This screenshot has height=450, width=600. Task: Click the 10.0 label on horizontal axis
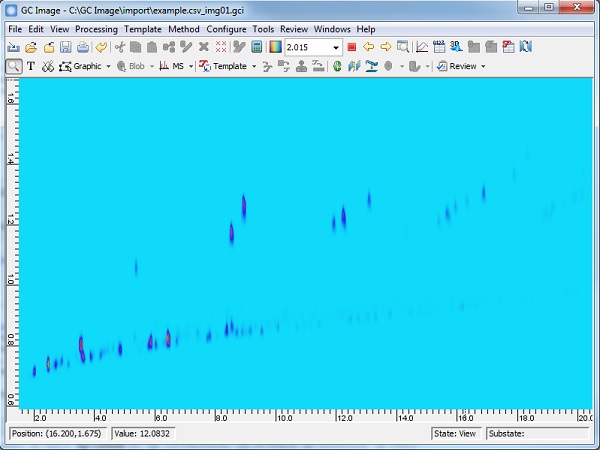coord(284,418)
